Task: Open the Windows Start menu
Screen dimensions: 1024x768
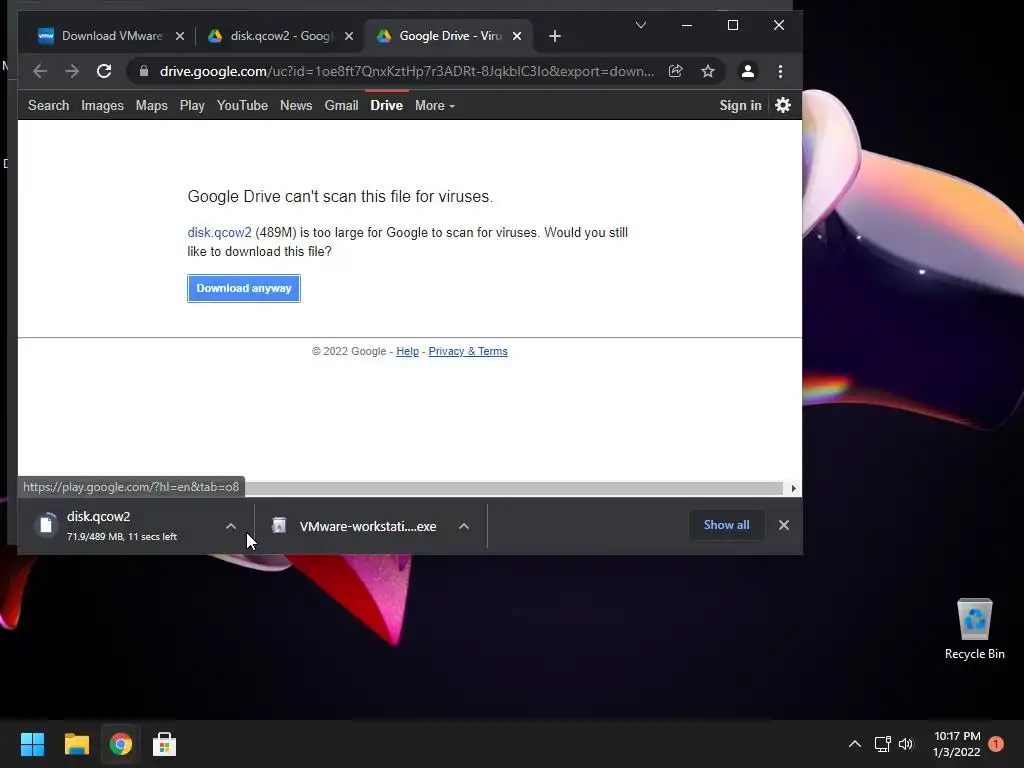Action: pos(32,744)
